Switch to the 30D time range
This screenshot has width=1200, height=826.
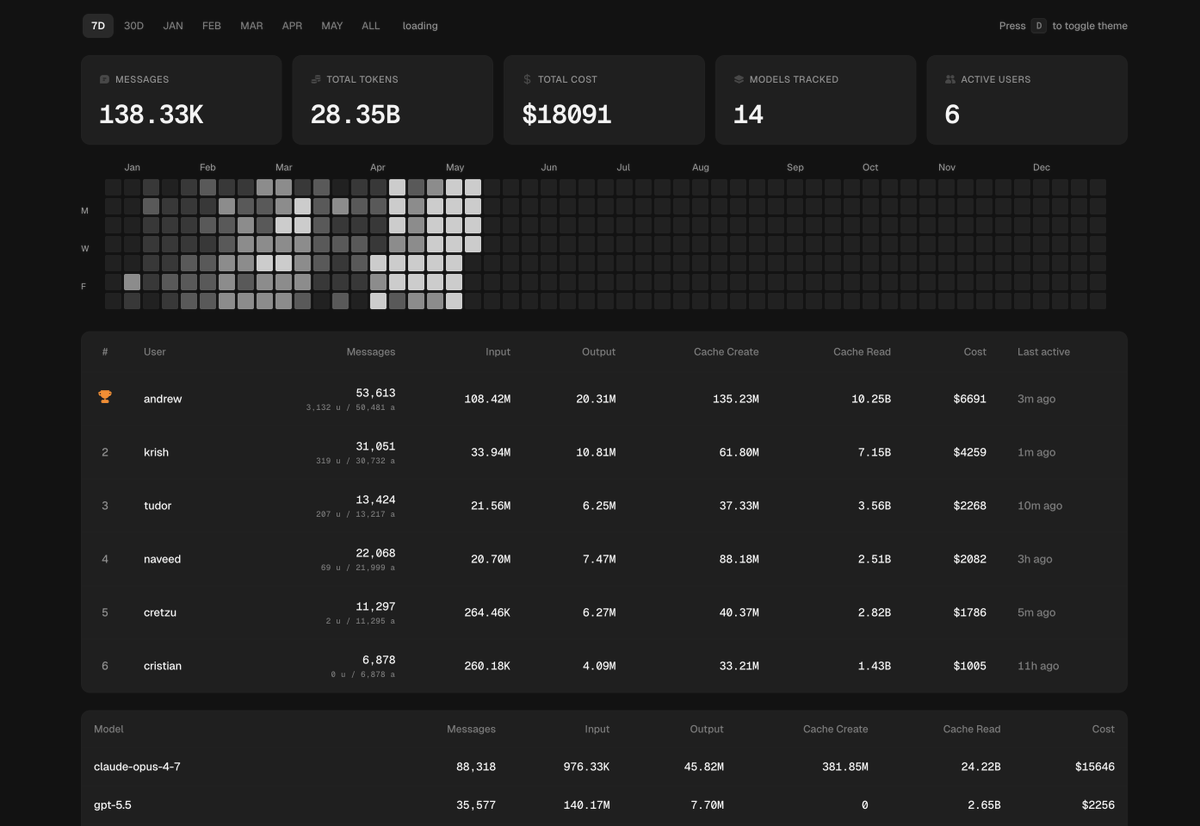tap(134, 26)
